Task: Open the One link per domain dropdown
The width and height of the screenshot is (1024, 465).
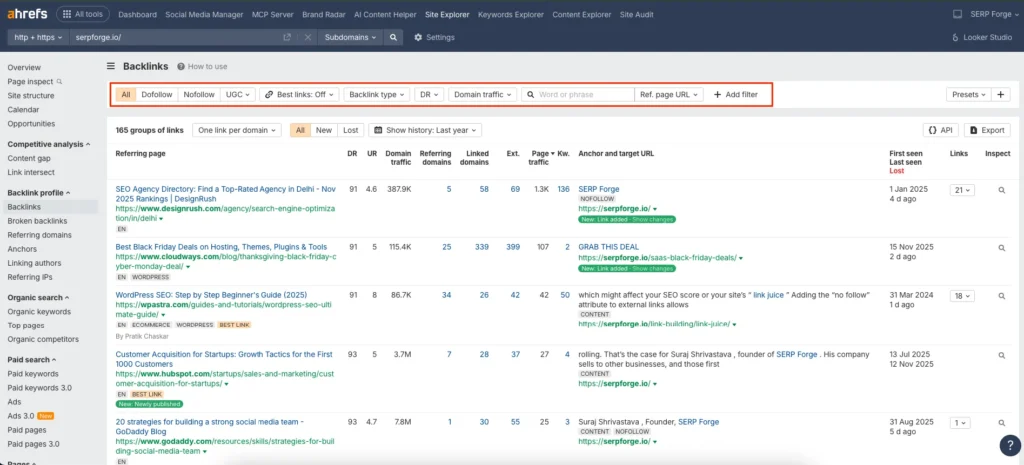Action: point(237,130)
